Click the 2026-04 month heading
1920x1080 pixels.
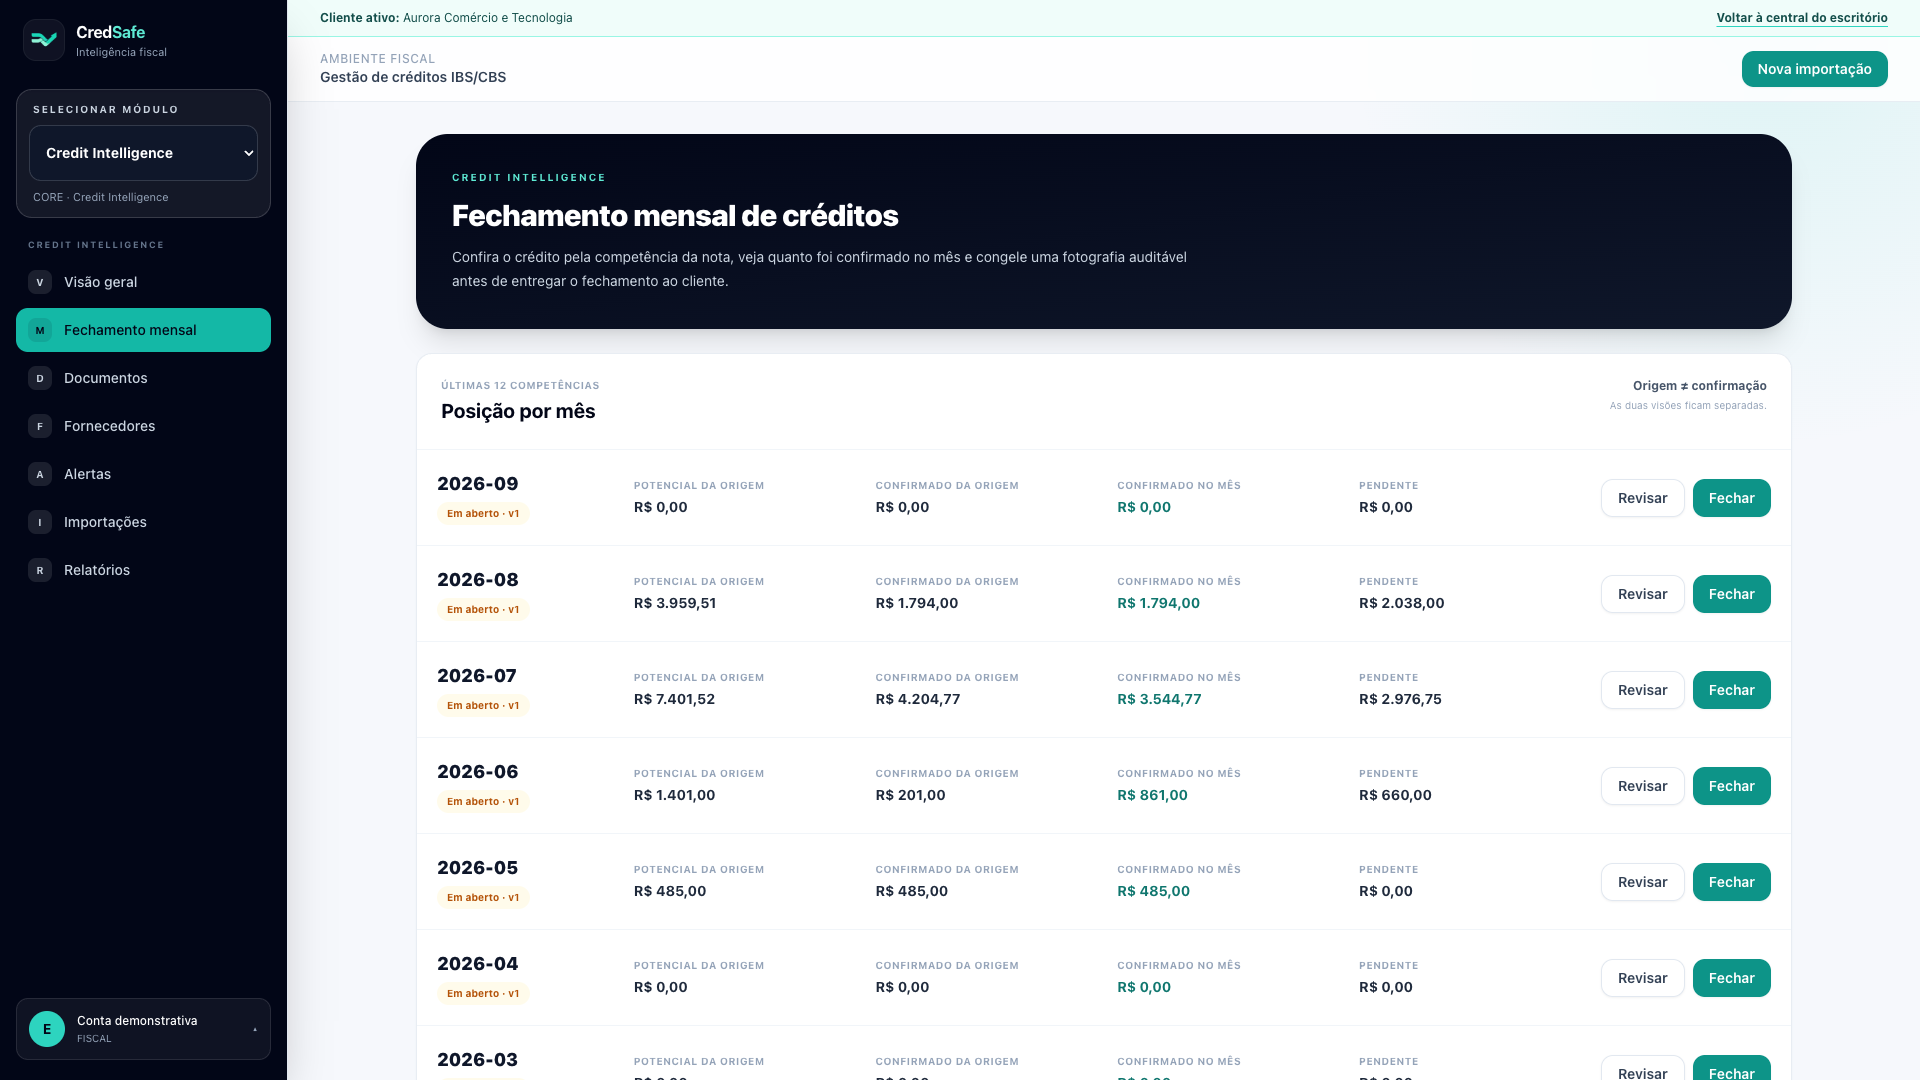click(x=478, y=964)
